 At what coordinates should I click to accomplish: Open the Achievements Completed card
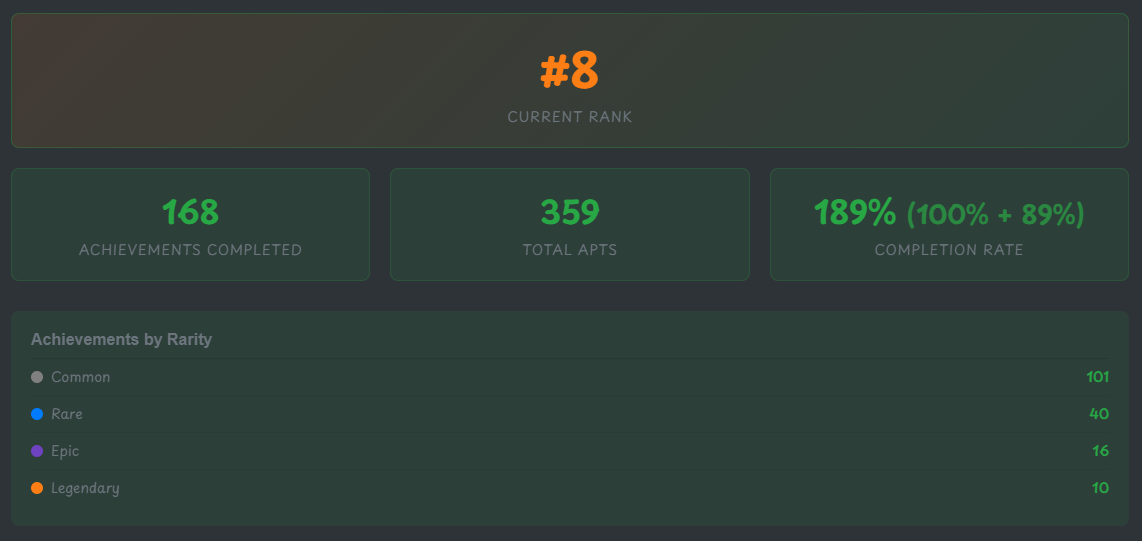tap(190, 224)
